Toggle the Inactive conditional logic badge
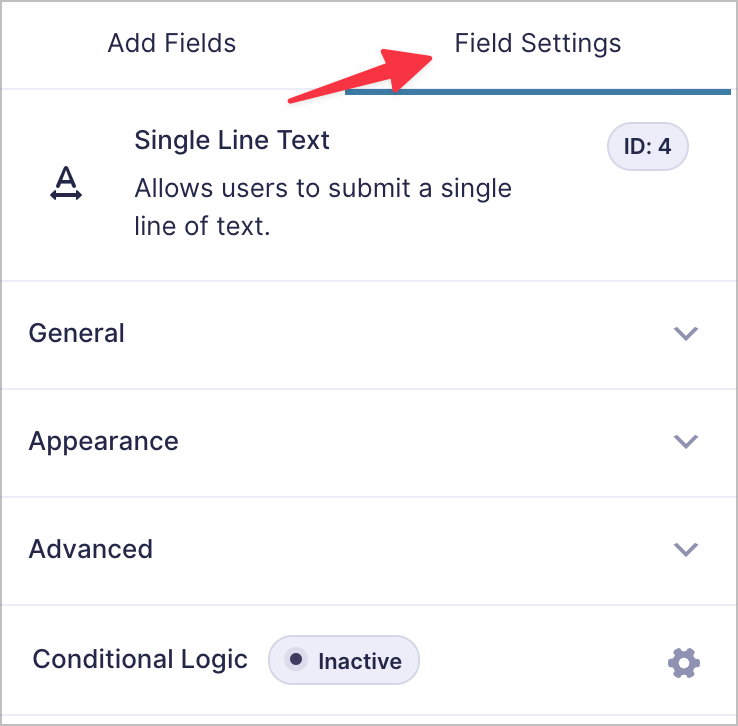738x726 pixels. [344, 660]
